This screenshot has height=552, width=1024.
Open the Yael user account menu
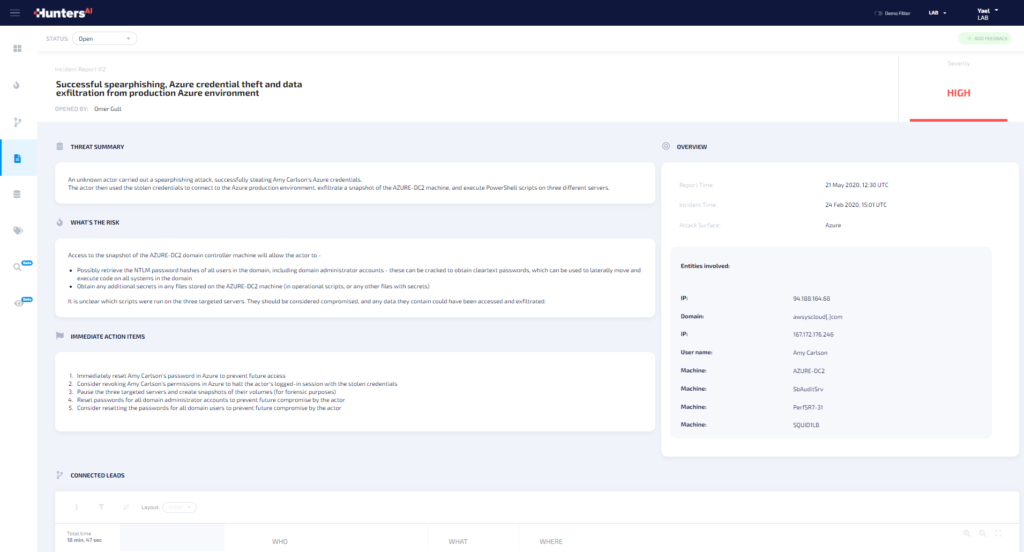click(x=987, y=14)
